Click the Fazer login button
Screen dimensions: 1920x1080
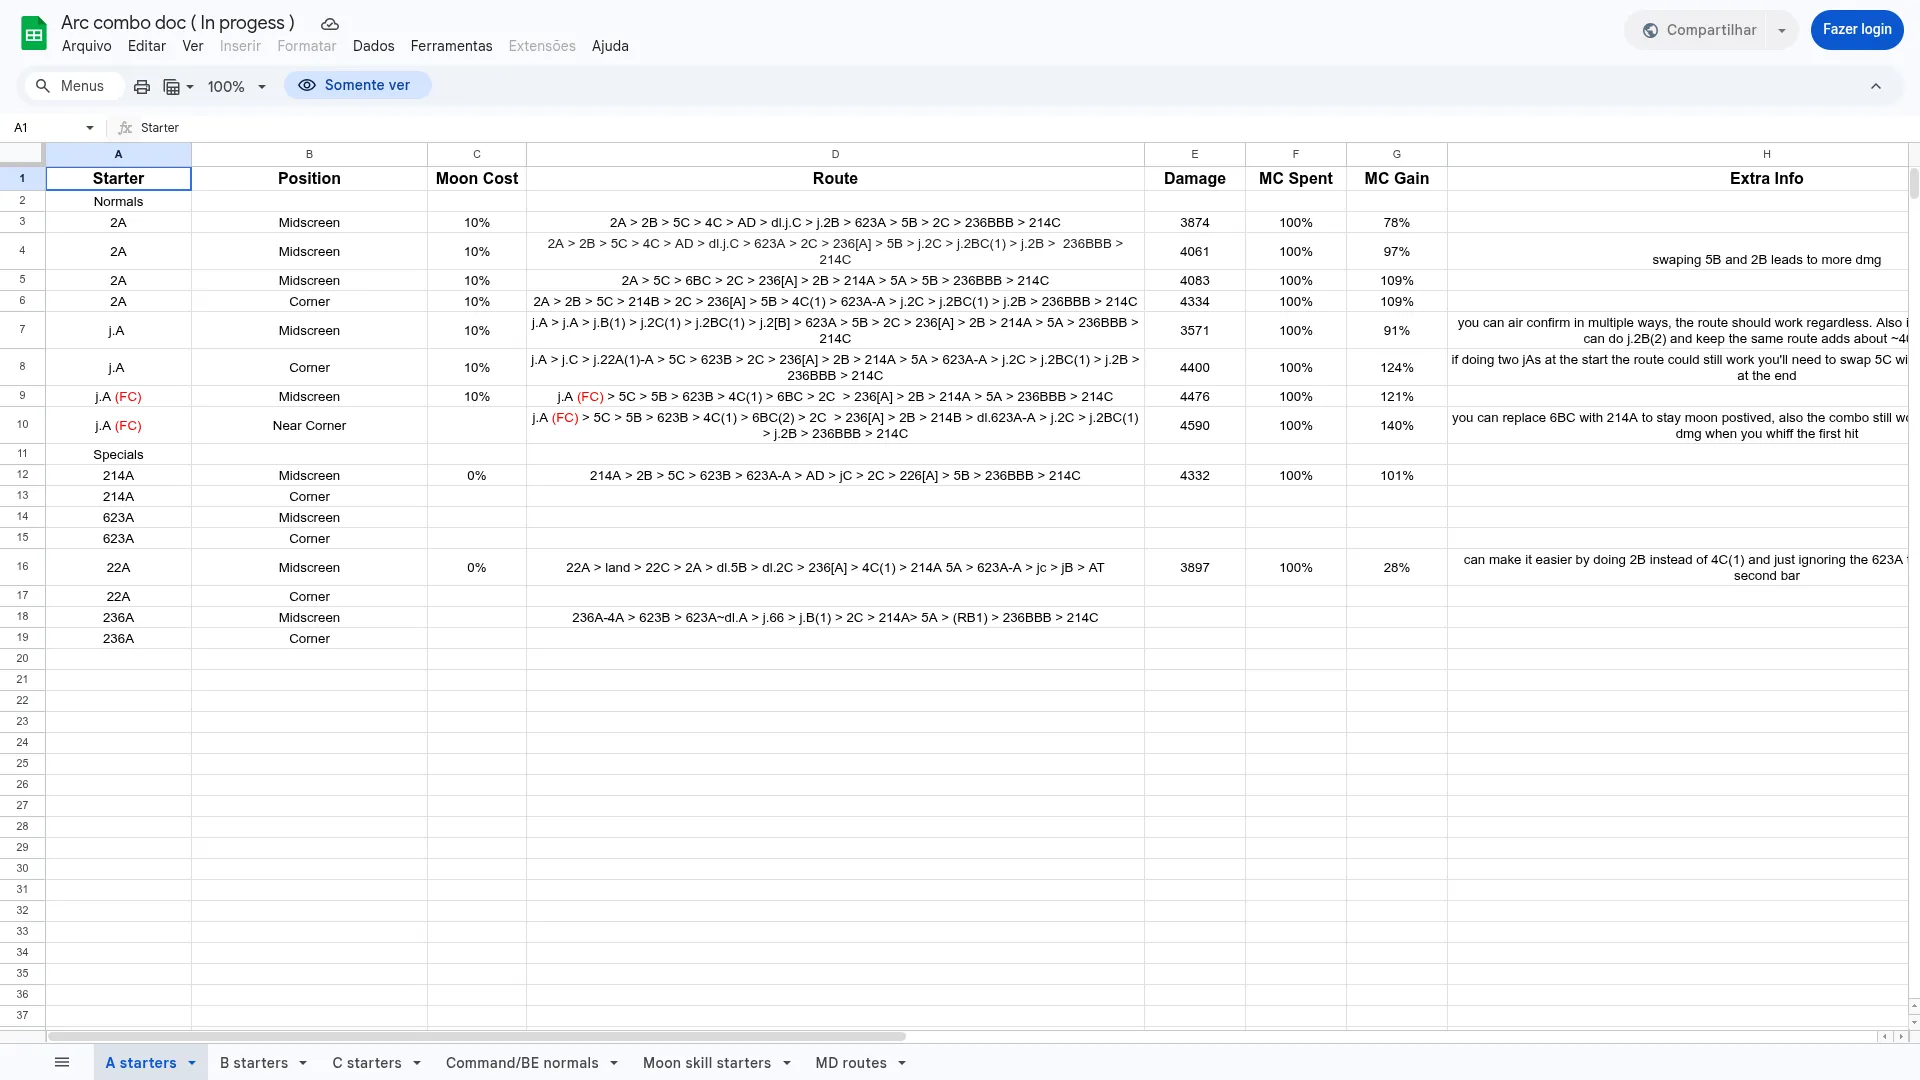[1856, 30]
